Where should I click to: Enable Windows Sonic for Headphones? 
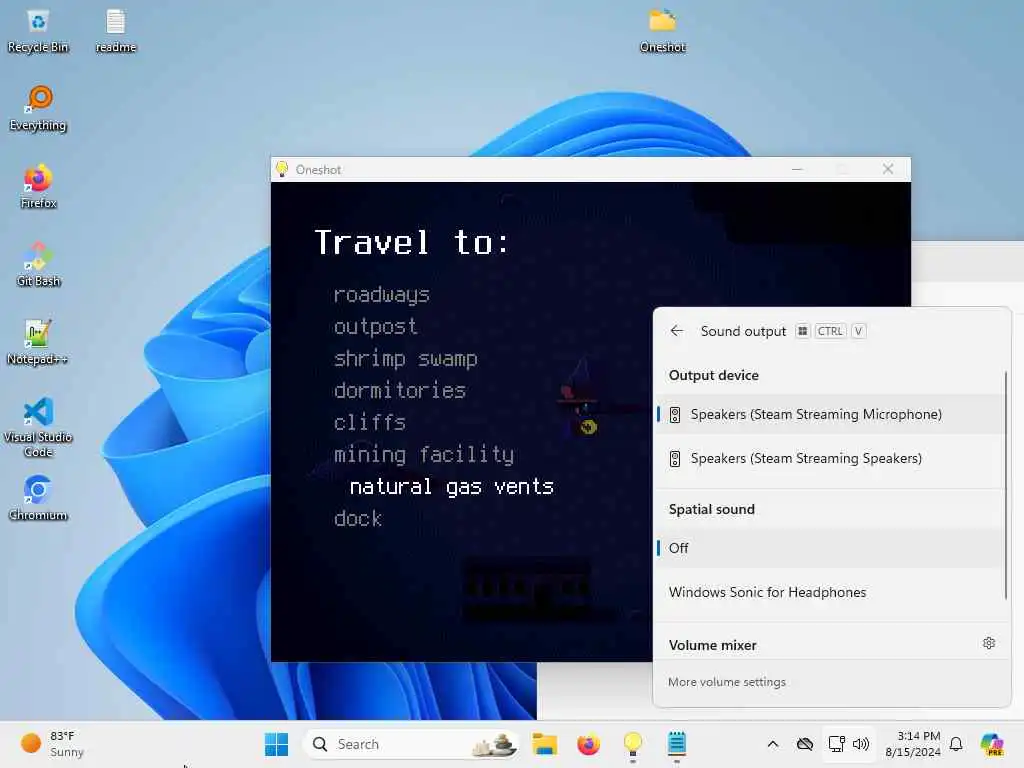pyautogui.click(x=831, y=592)
